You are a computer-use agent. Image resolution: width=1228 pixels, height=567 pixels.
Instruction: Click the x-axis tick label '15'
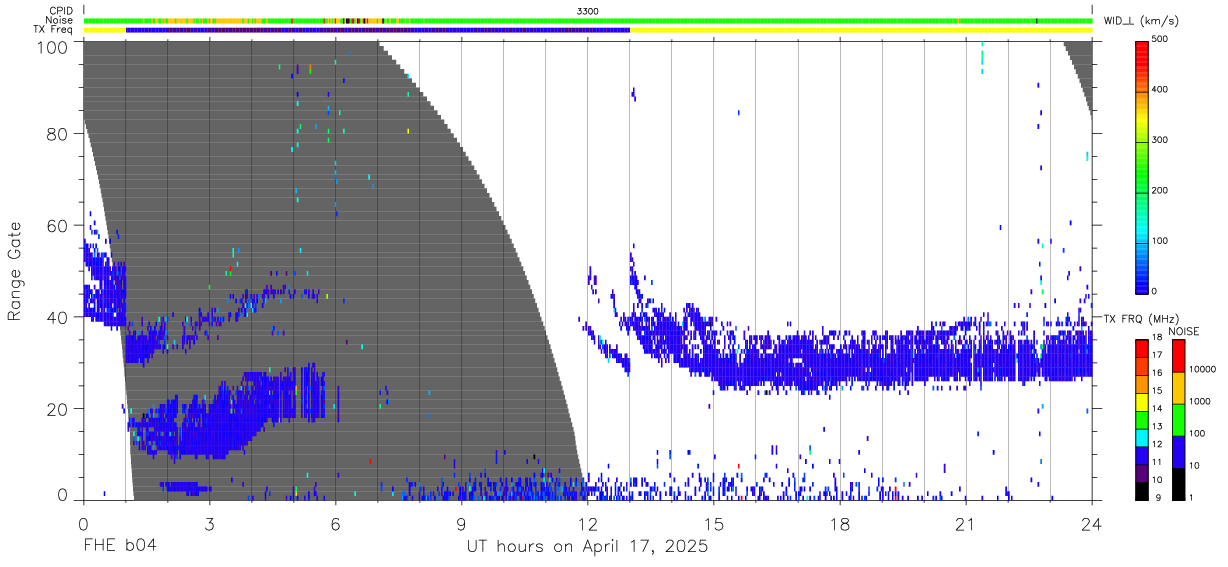(714, 522)
